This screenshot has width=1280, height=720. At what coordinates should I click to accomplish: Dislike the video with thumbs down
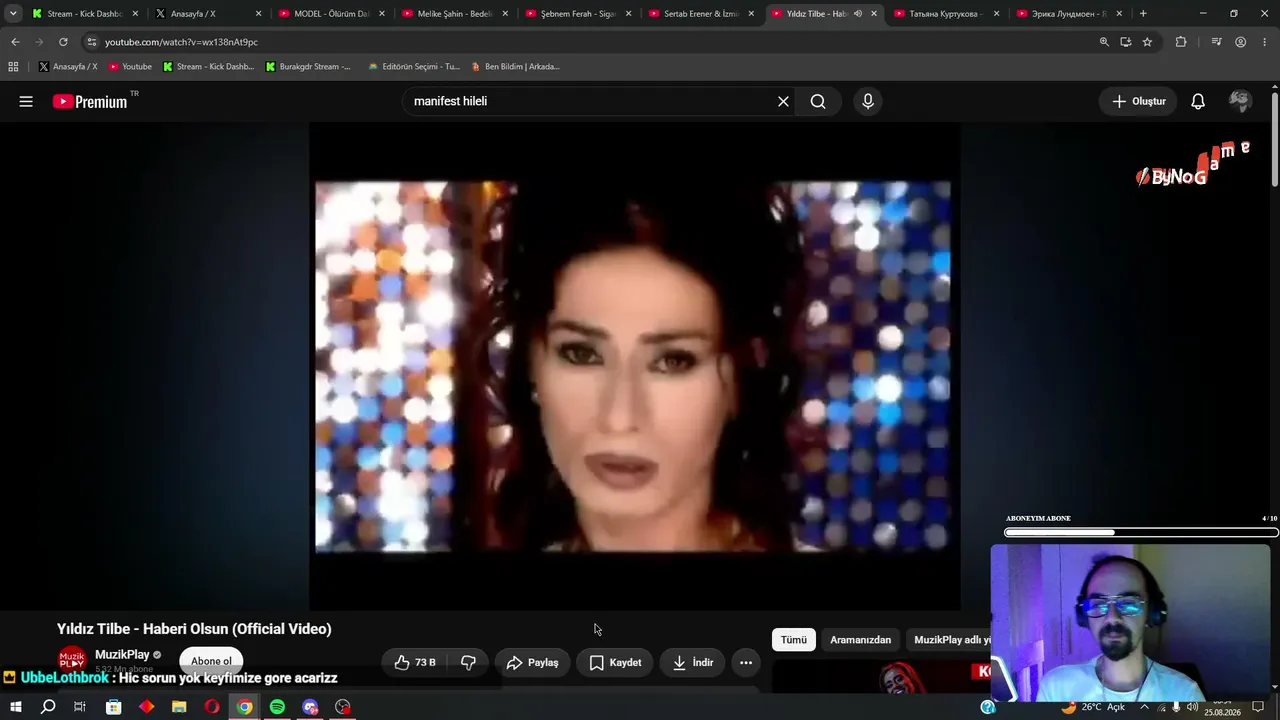(x=468, y=662)
